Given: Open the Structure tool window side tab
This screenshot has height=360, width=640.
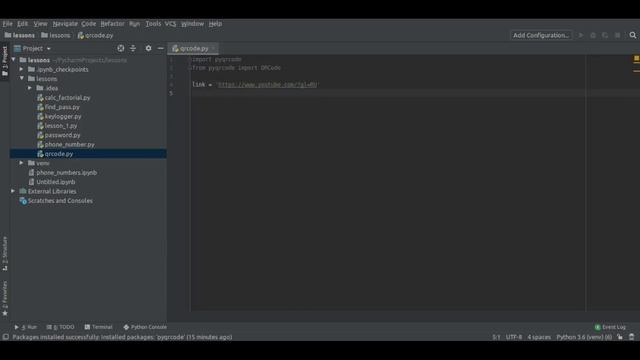Looking at the screenshot, I should coord(4,253).
